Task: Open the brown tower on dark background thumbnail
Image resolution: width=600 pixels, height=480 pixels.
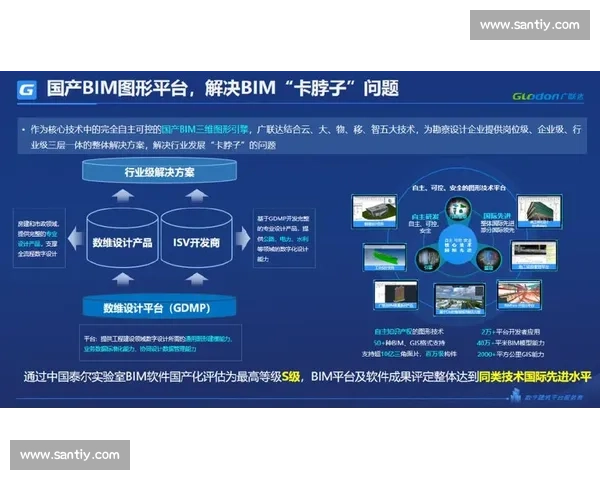Action: tap(396, 294)
